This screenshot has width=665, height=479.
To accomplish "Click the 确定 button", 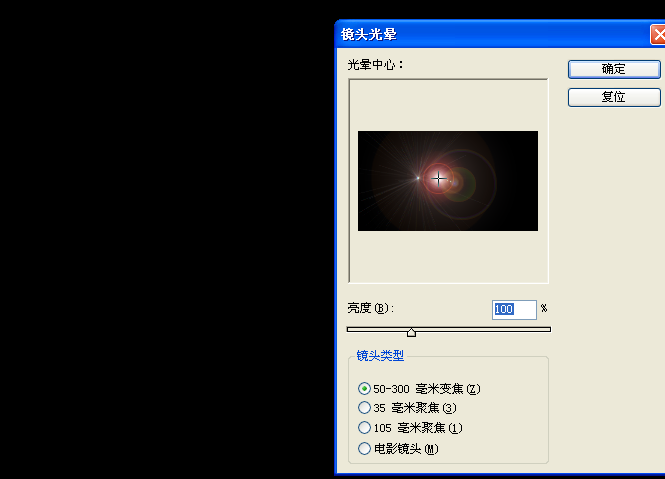I will (614, 69).
